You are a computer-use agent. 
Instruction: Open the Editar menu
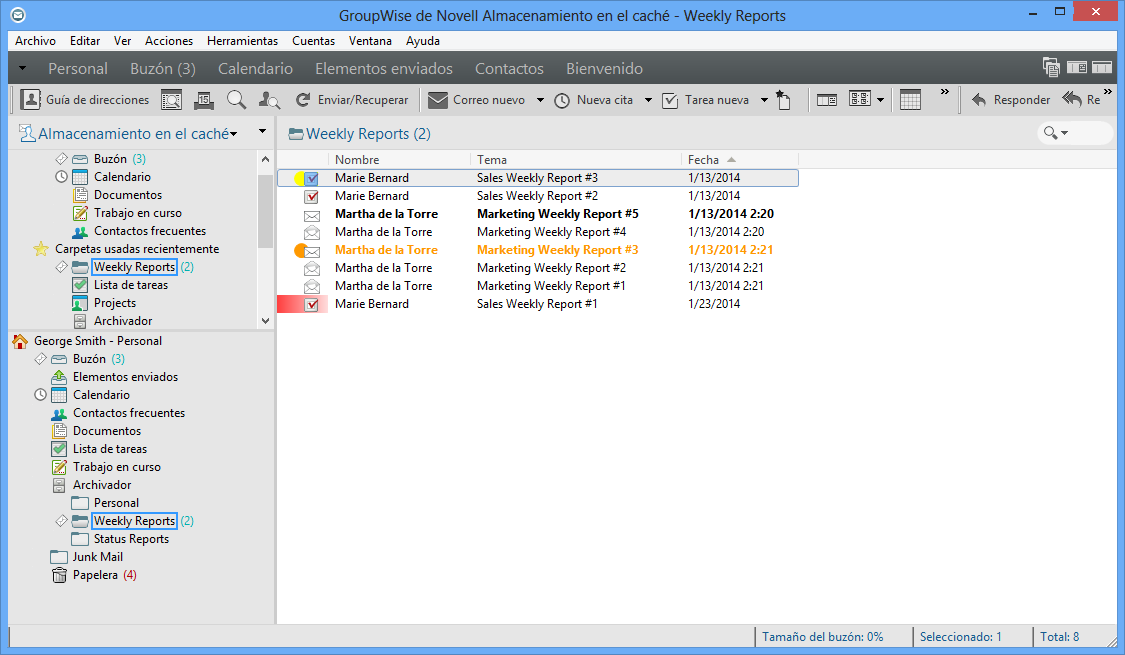coord(85,41)
